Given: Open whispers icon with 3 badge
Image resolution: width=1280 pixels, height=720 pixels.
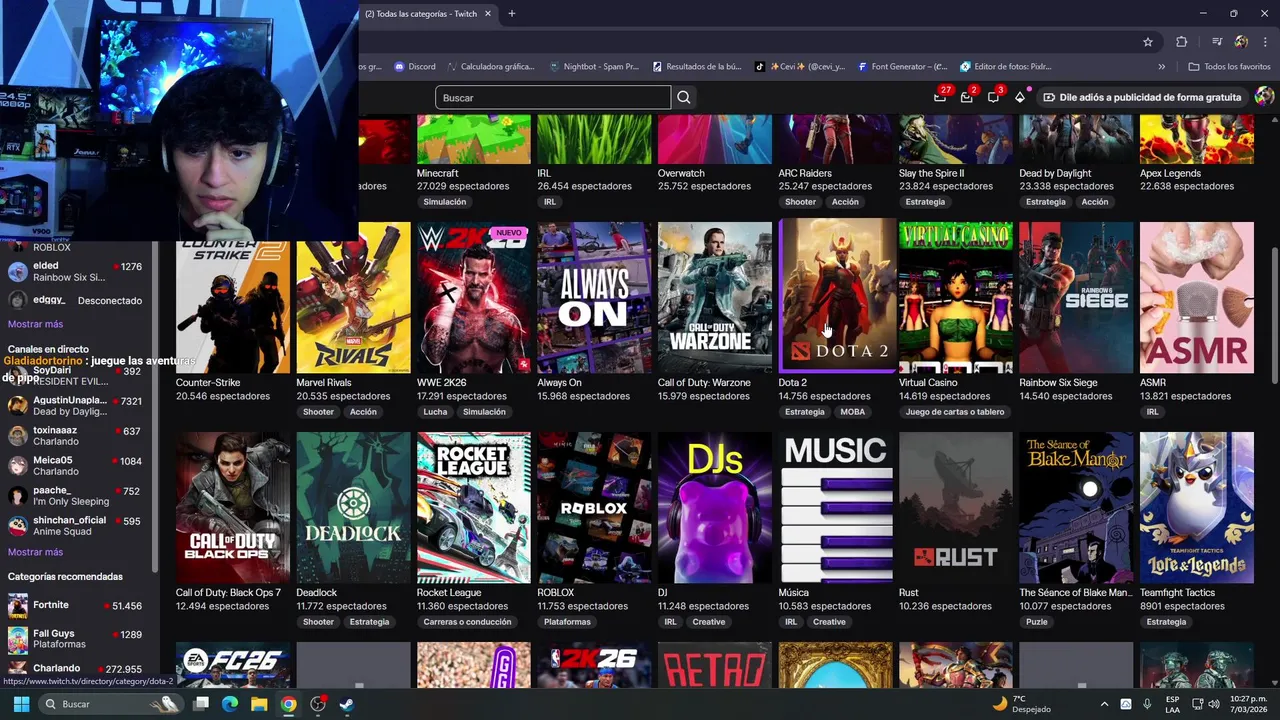Looking at the screenshot, I should 993,97.
